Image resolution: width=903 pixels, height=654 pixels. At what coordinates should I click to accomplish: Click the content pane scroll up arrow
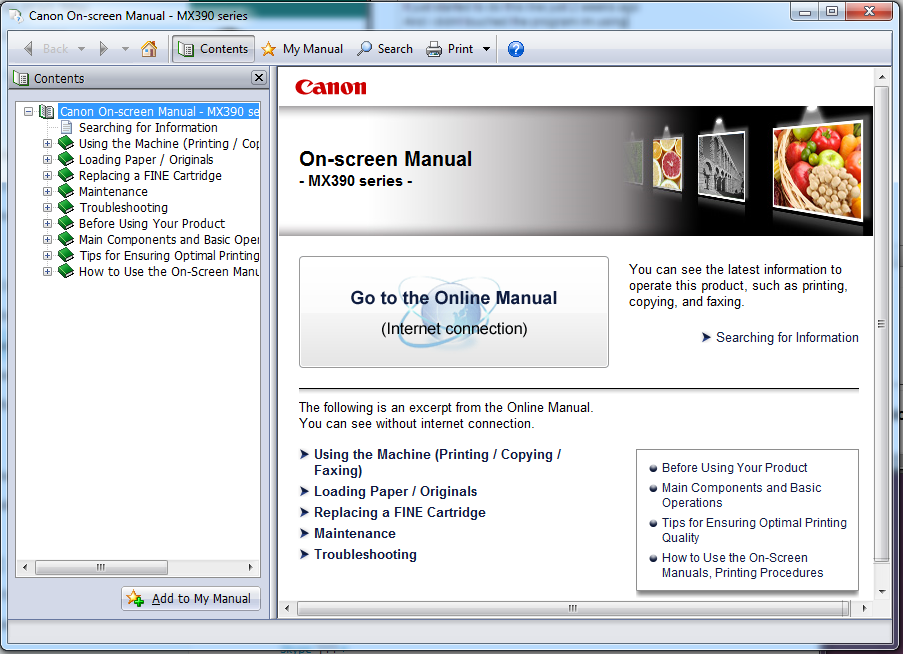(x=882, y=77)
